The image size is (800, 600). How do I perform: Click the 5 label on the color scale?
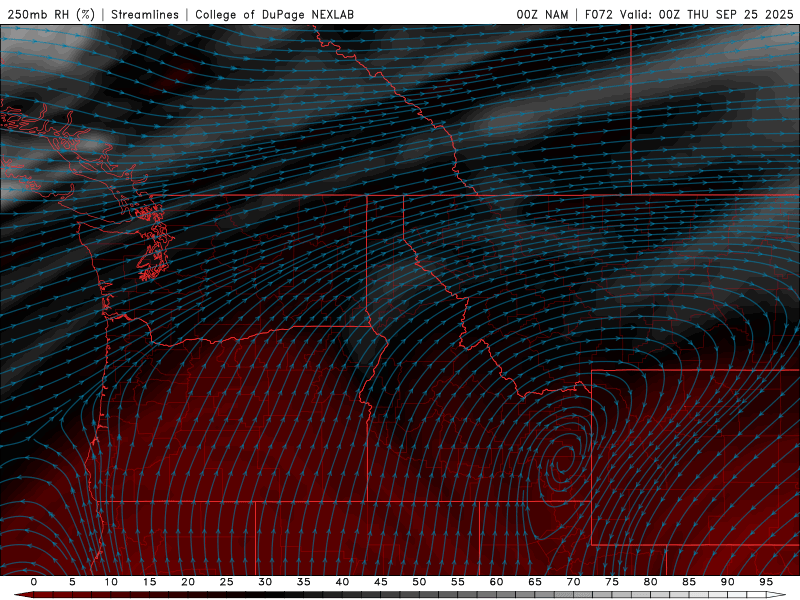point(72,582)
